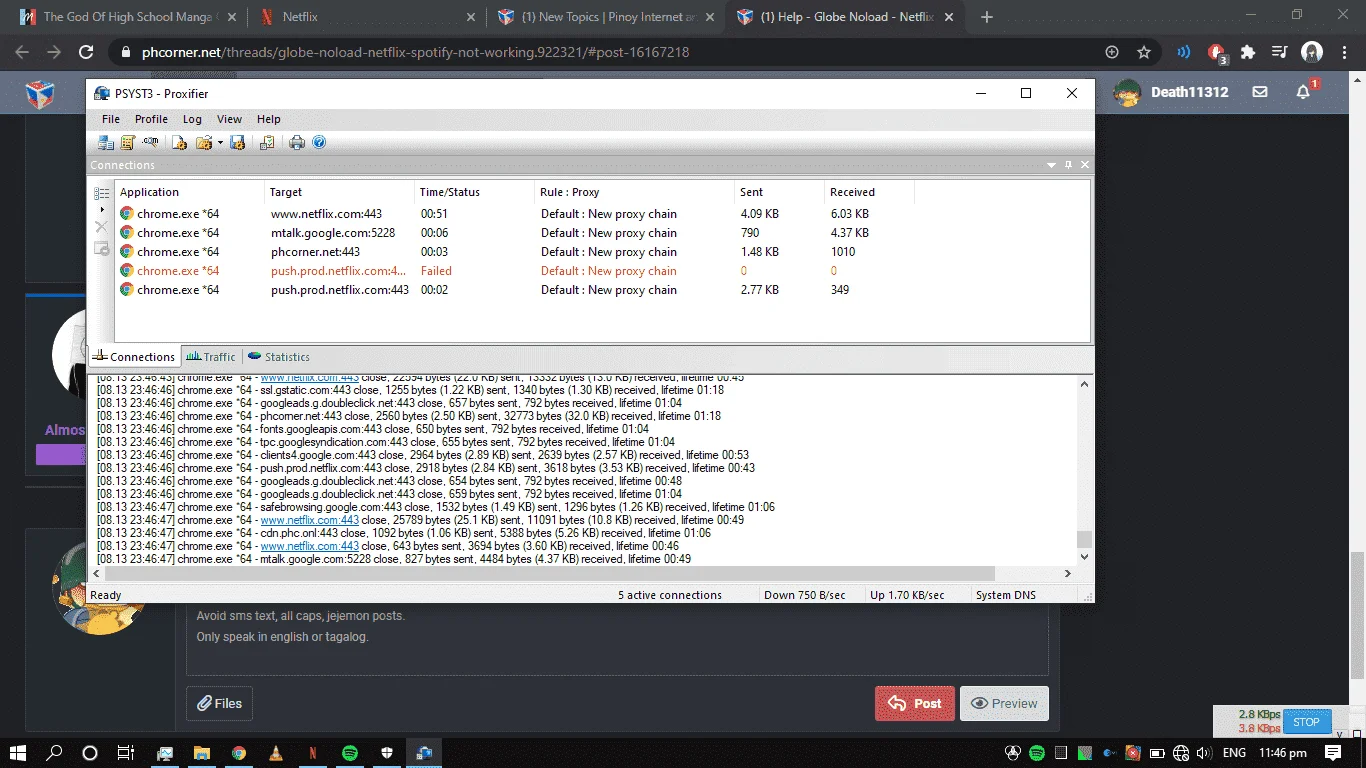
Task: Go back in Chrome
Action: pos(22,52)
